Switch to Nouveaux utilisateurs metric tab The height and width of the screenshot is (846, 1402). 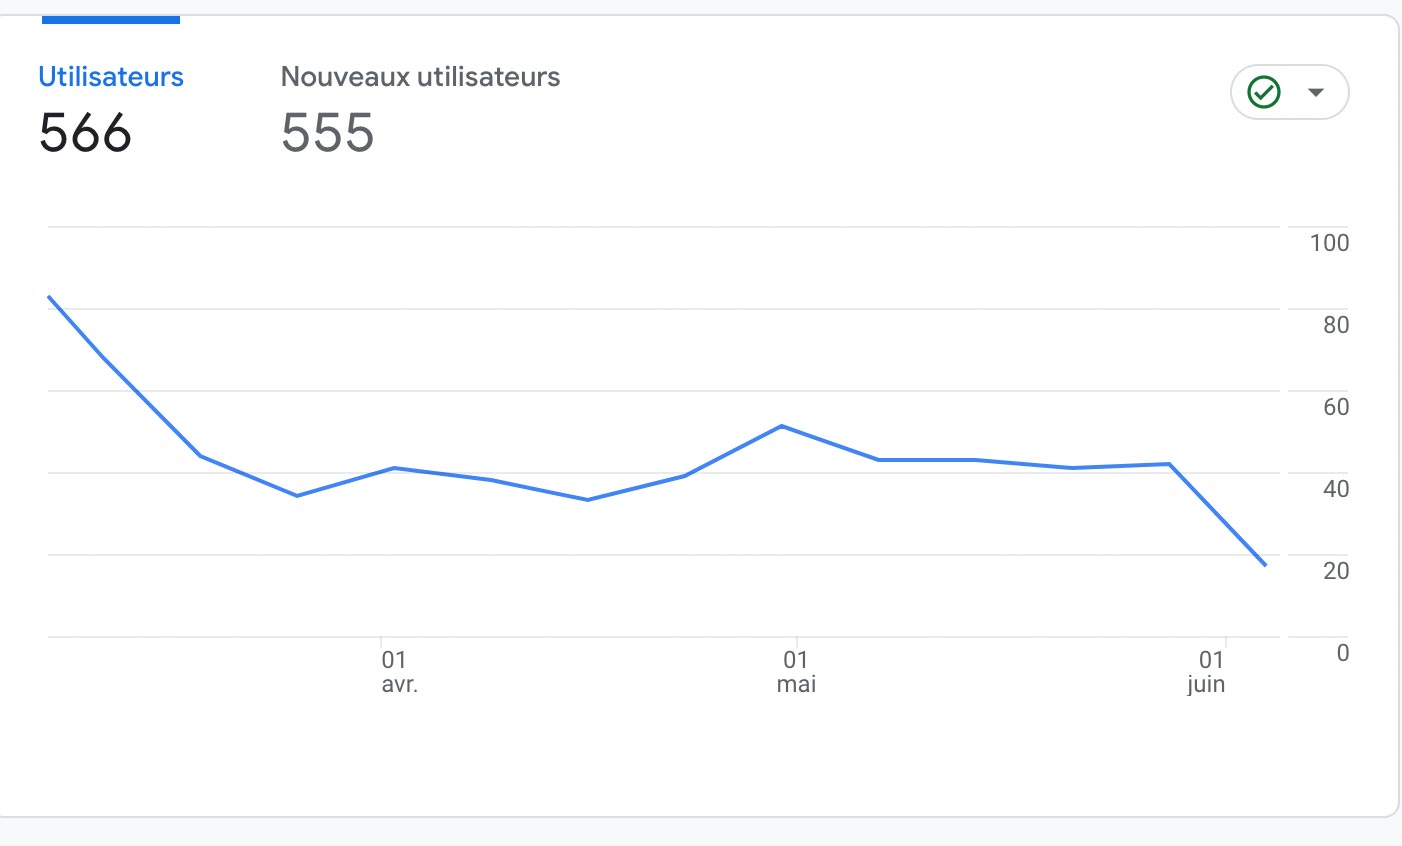(420, 77)
